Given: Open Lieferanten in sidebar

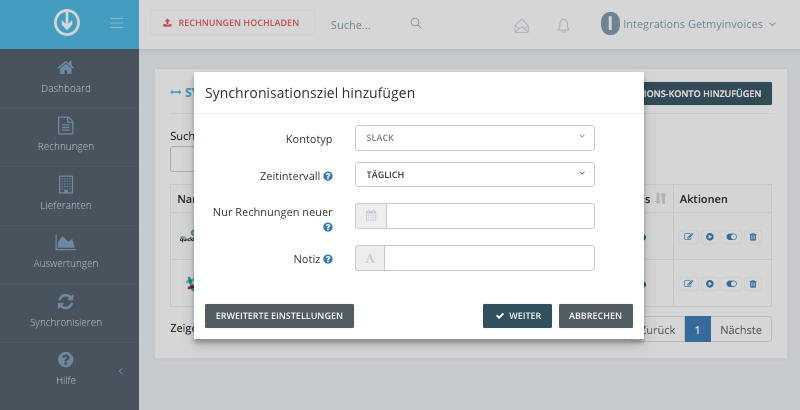Looking at the screenshot, I should (x=66, y=195).
